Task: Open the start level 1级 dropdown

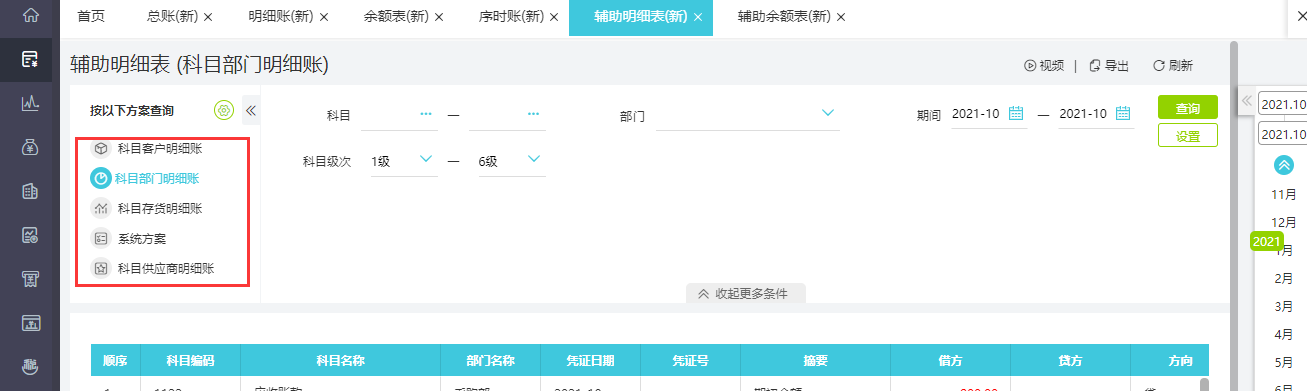Action: (x=426, y=159)
